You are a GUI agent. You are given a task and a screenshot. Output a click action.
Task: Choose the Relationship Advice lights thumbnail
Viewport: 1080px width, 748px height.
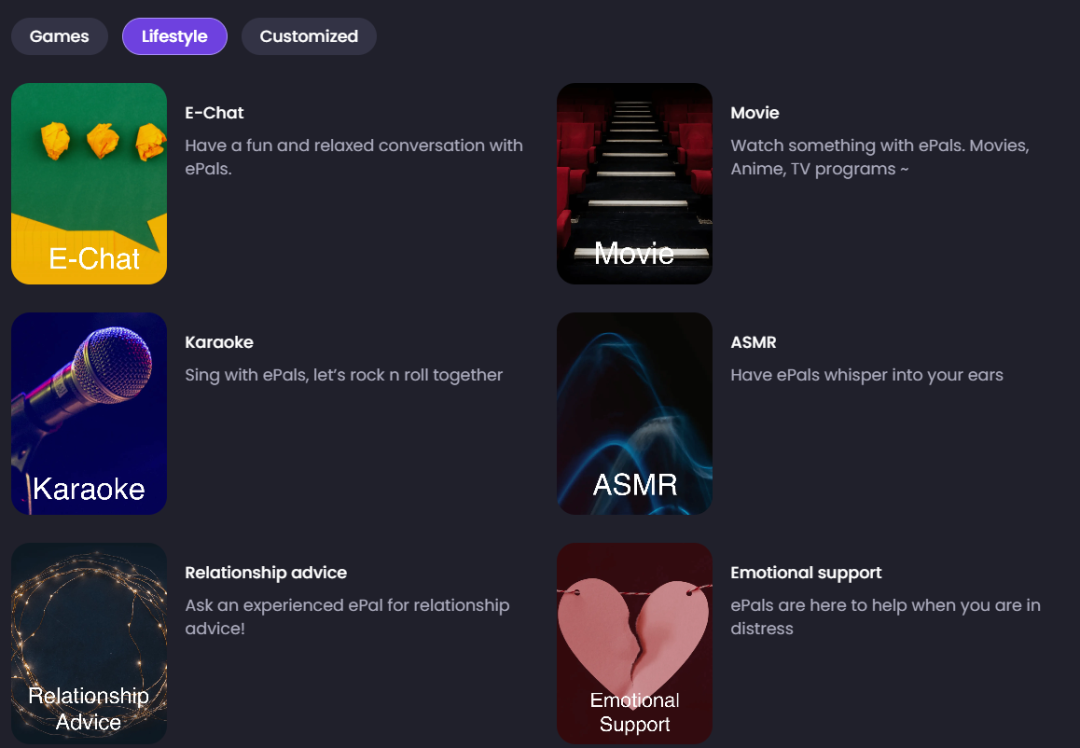pos(89,643)
